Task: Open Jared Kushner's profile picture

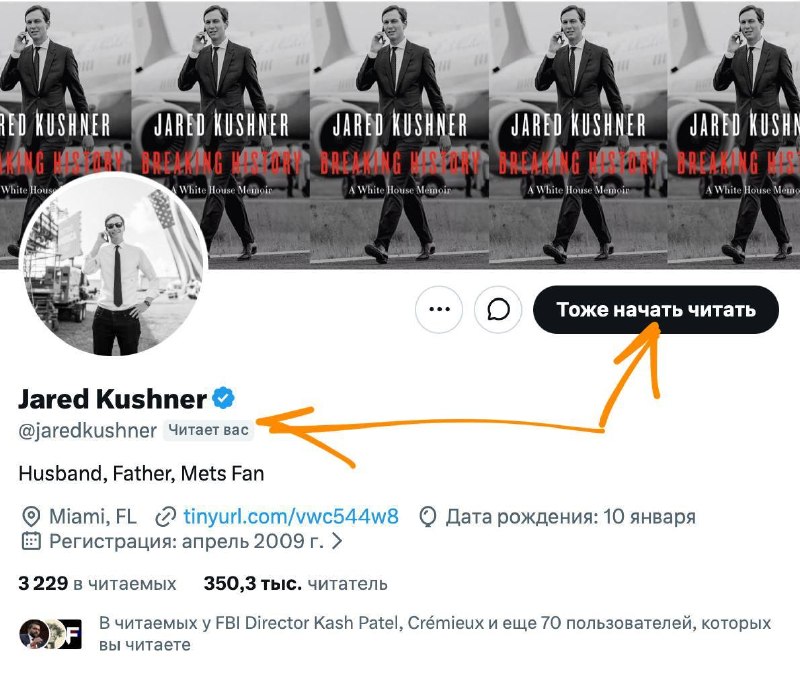Action: (x=113, y=264)
